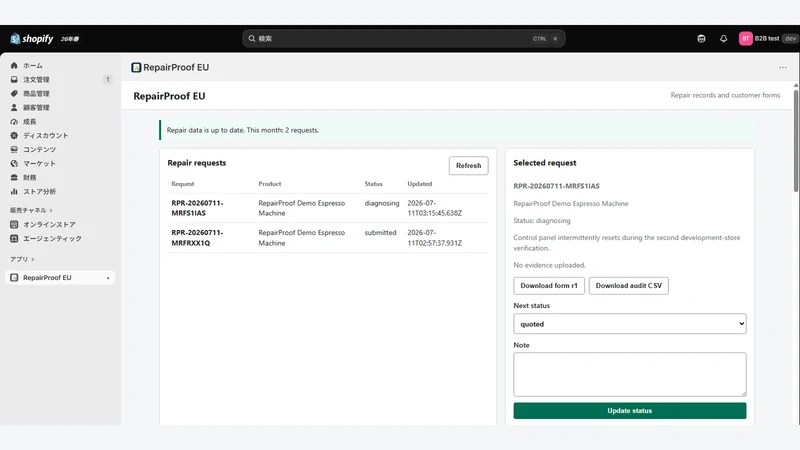Click the Refresh button
This screenshot has height=450, width=800.
[468, 165]
